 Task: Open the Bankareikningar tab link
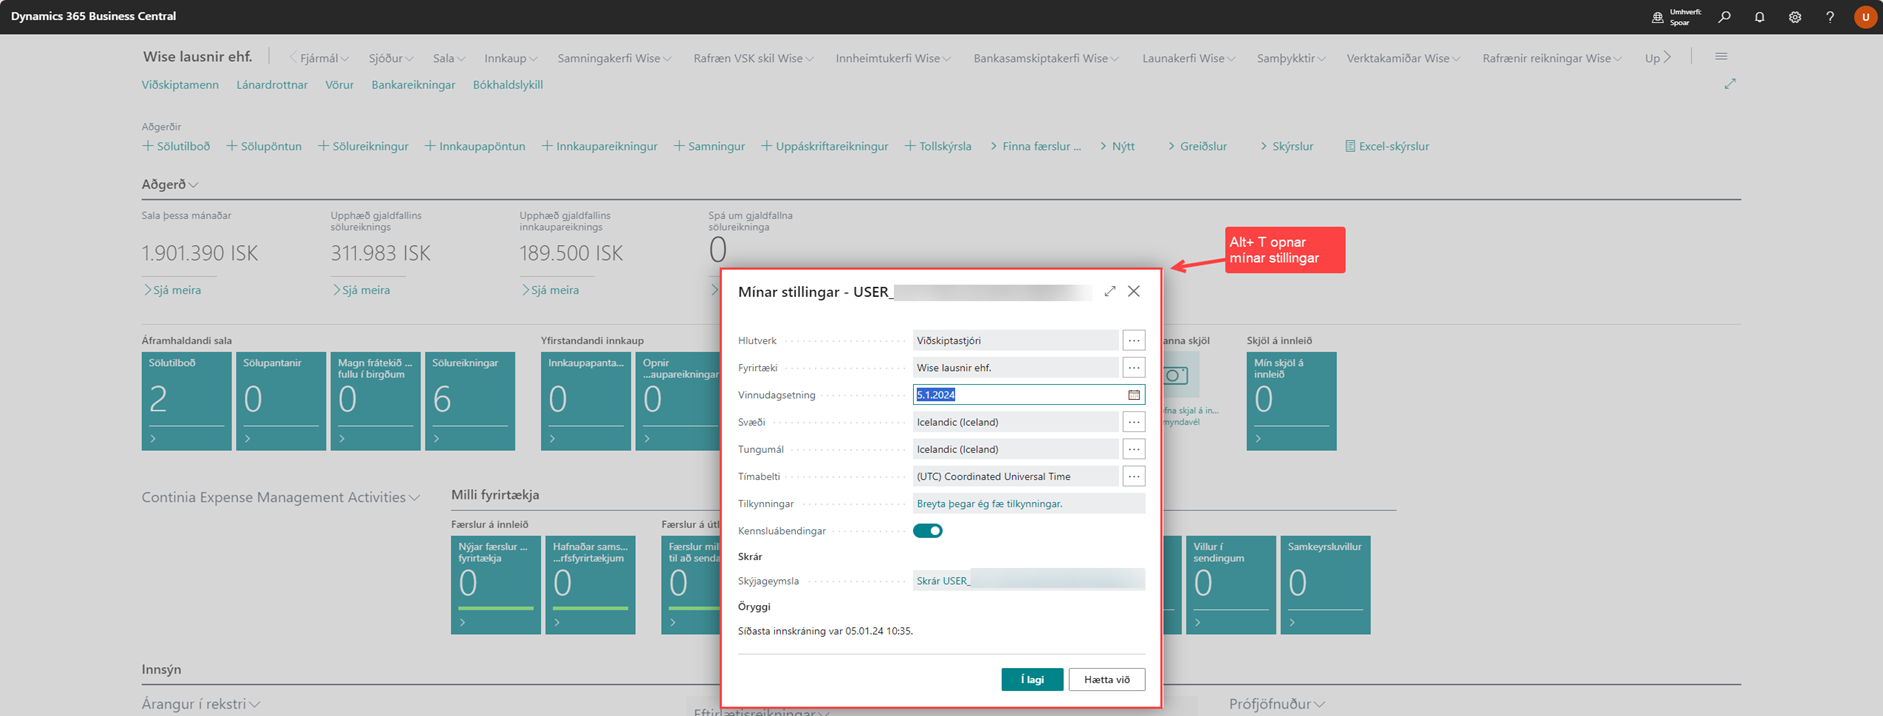(413, 85)
